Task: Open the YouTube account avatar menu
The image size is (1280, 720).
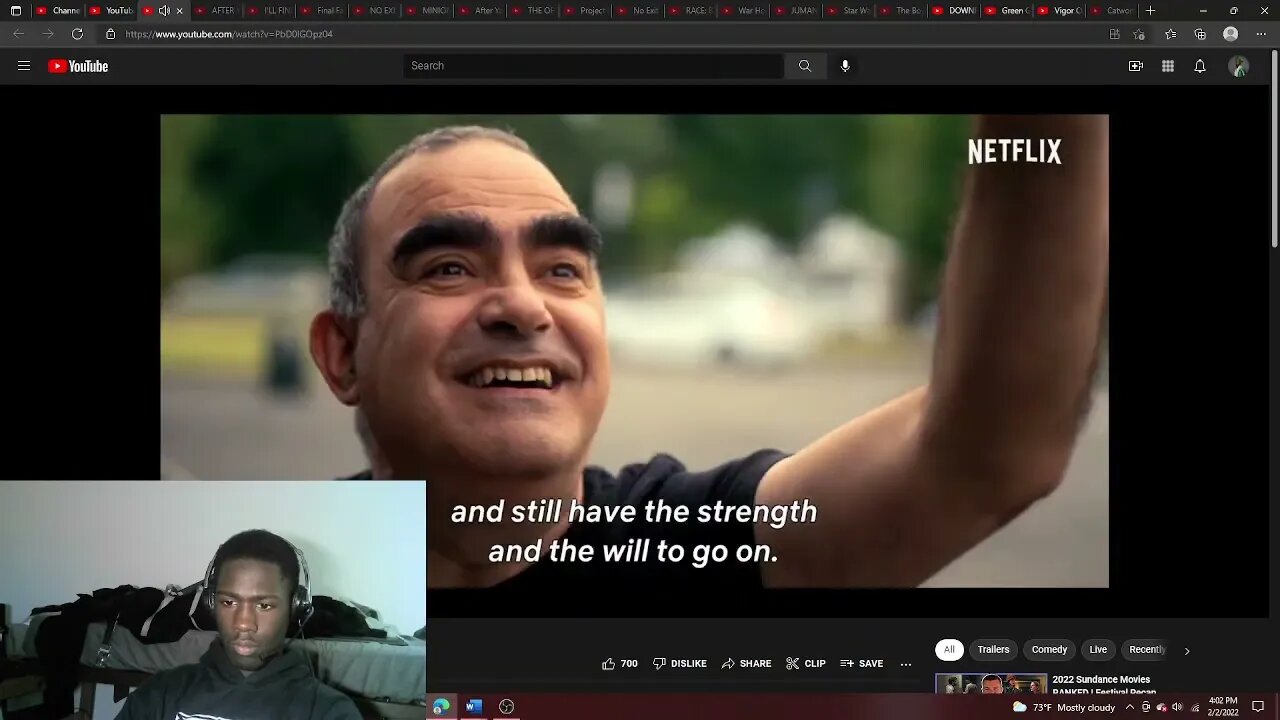Action: pyautogui.click(x=1239, y=66)
